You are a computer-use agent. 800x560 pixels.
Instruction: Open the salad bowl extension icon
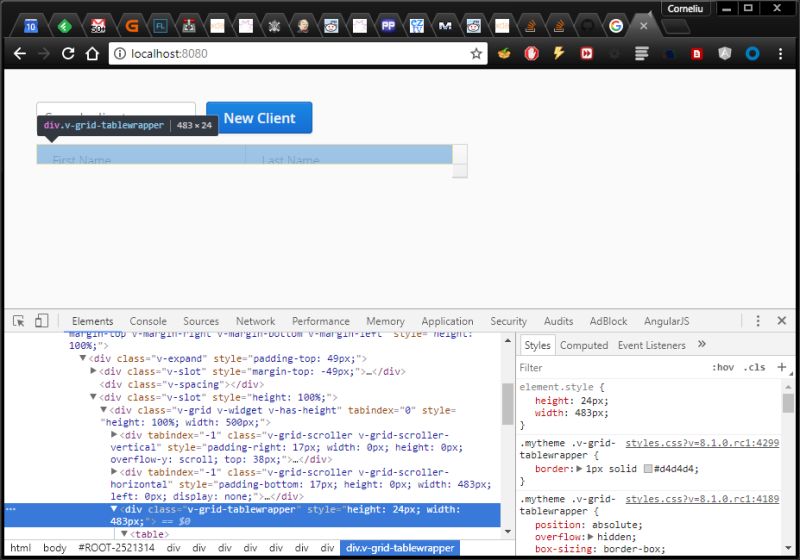click(504, 54)
